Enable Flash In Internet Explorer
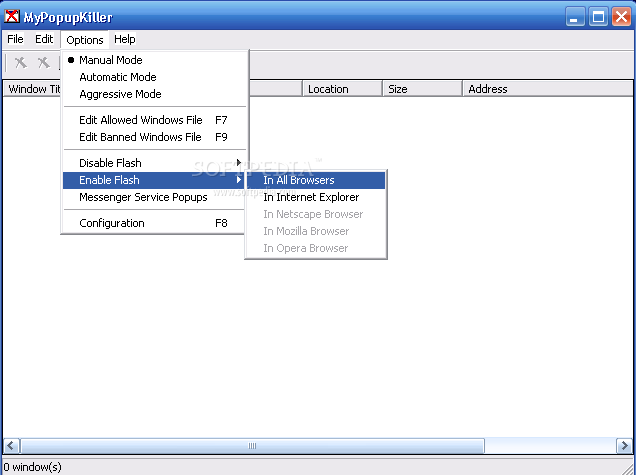This screenshot has height=475, width=636. point(316,197)
